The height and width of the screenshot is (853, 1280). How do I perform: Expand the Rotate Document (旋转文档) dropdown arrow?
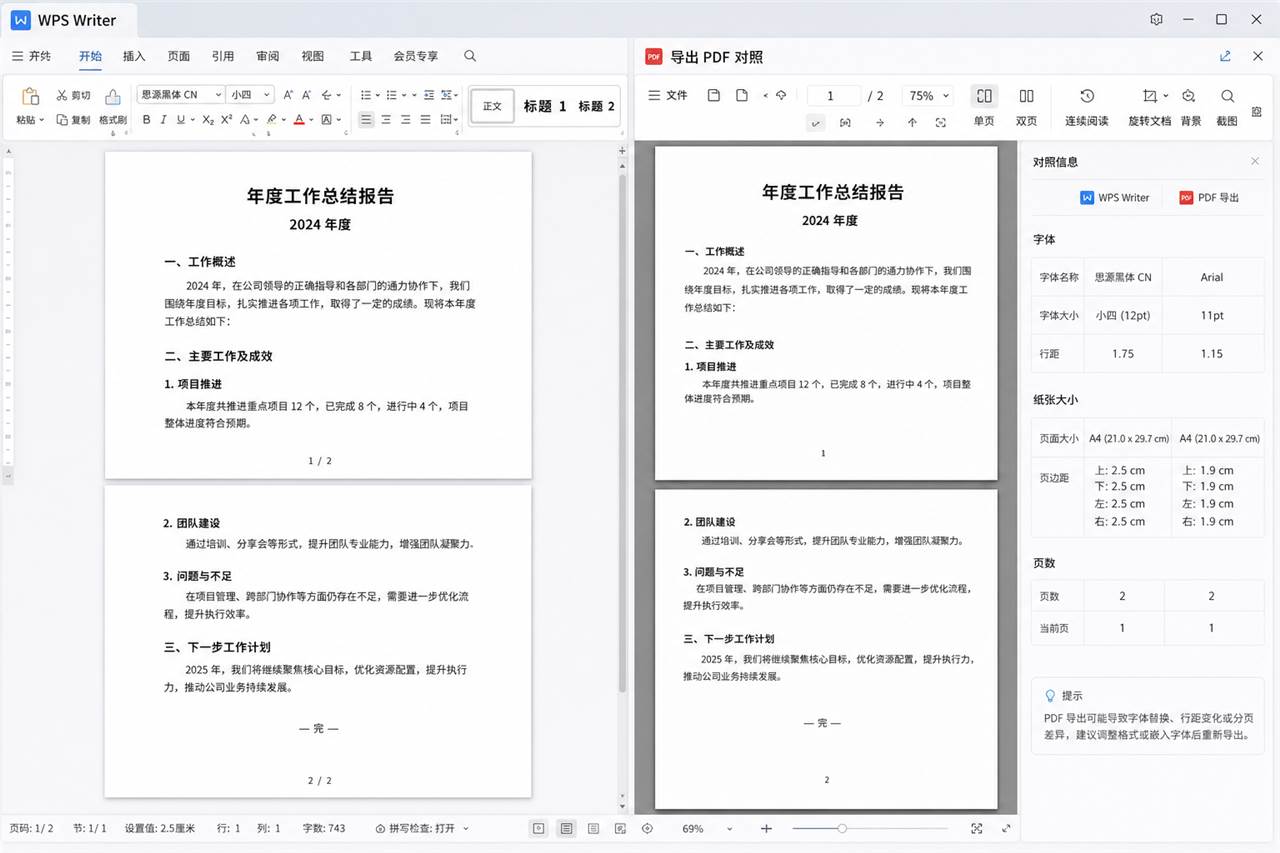pos(1166,96)
